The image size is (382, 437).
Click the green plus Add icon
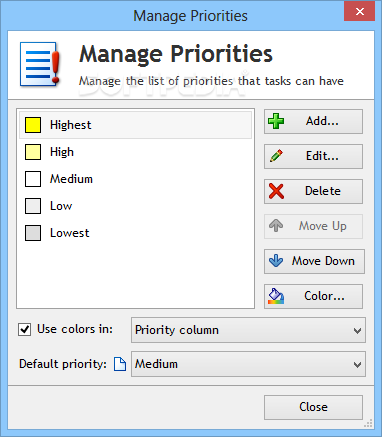coord(276,121)
